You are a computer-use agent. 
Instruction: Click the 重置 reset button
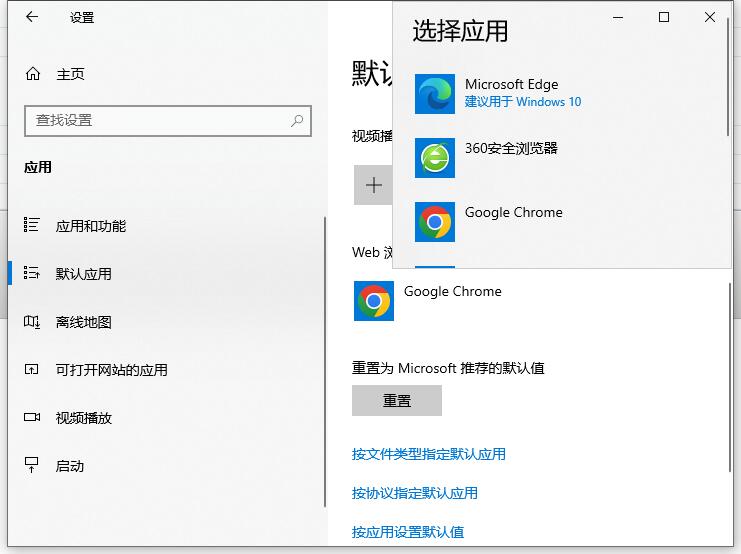point(397,400)
